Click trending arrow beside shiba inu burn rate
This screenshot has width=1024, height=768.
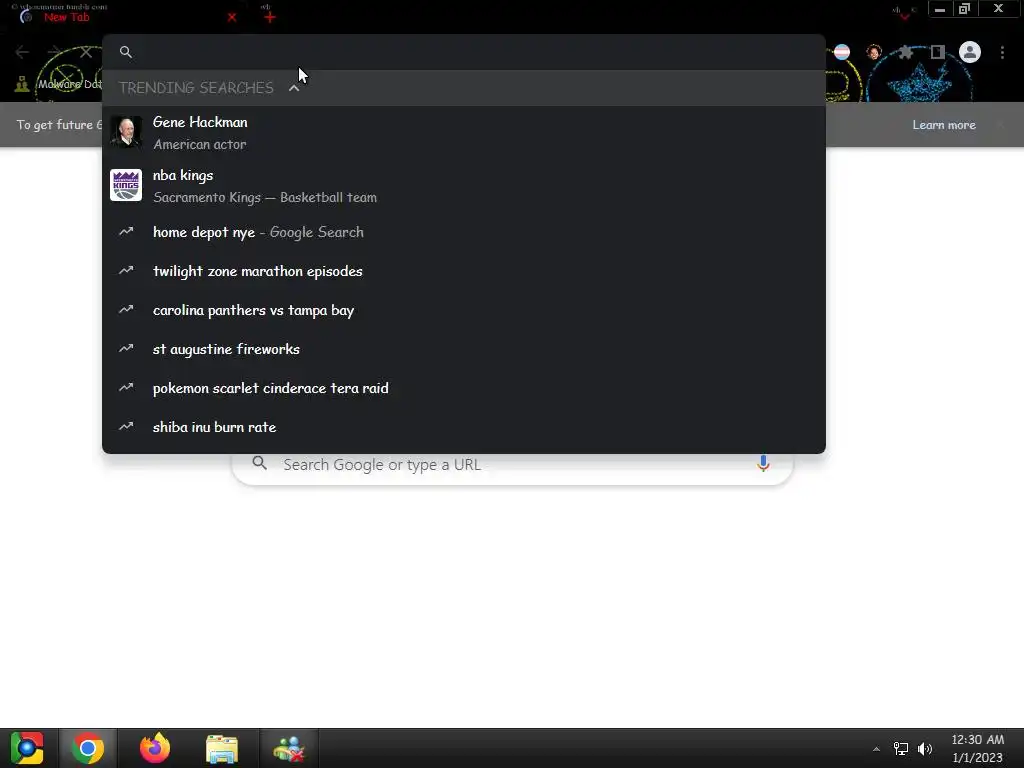[126, 426]
